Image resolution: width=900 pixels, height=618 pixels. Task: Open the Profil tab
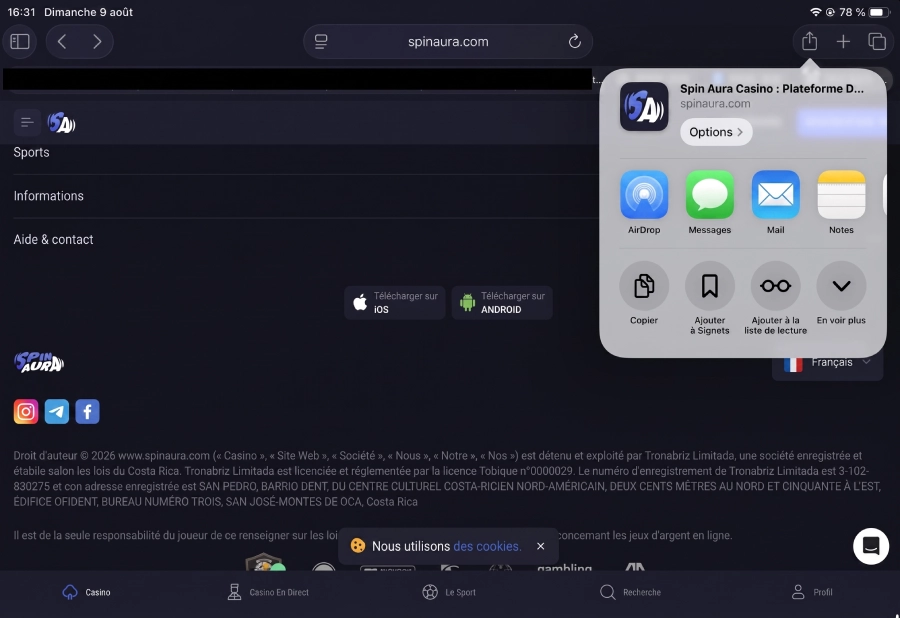[812, 592]
